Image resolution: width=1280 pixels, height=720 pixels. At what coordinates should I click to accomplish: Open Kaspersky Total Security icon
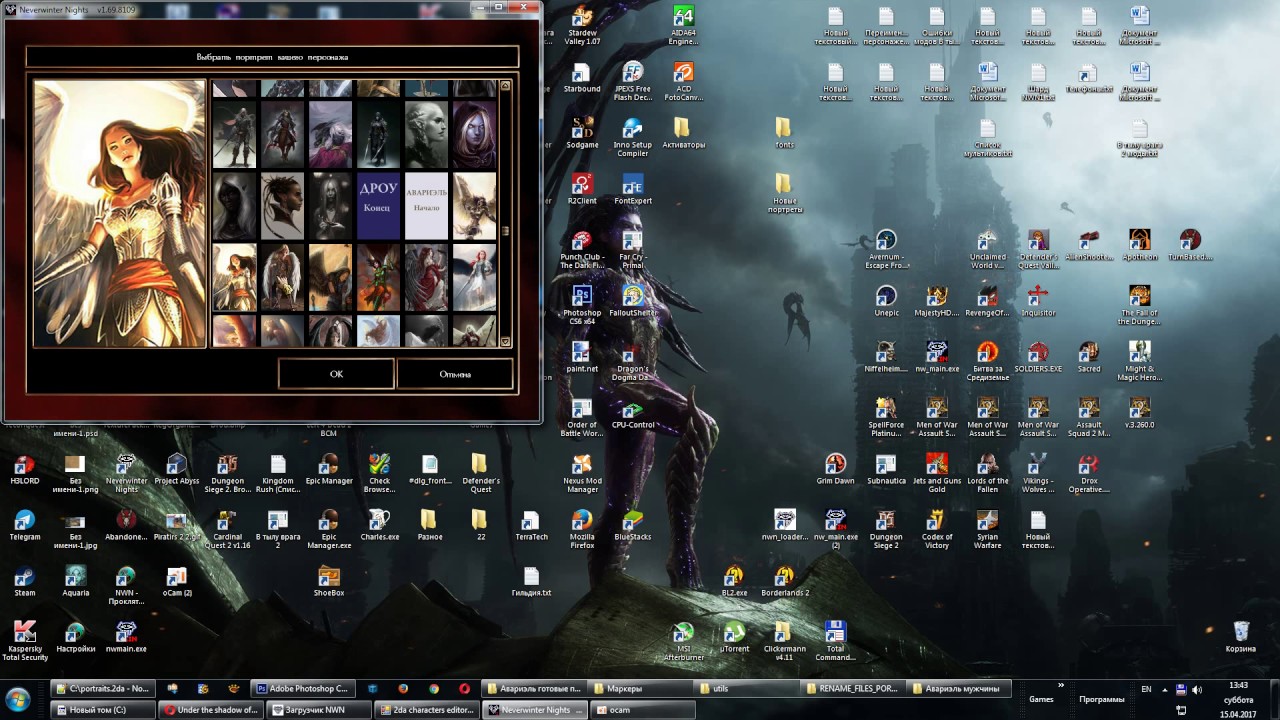pos(24,642)
